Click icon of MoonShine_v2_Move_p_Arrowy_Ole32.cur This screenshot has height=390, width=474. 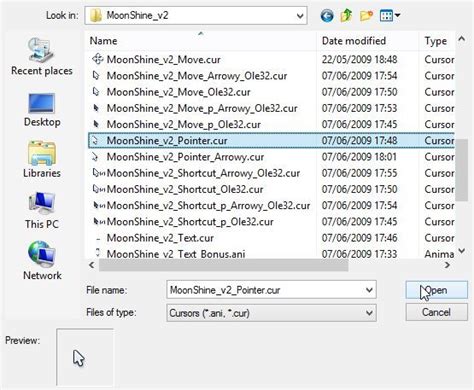point(96,108)
